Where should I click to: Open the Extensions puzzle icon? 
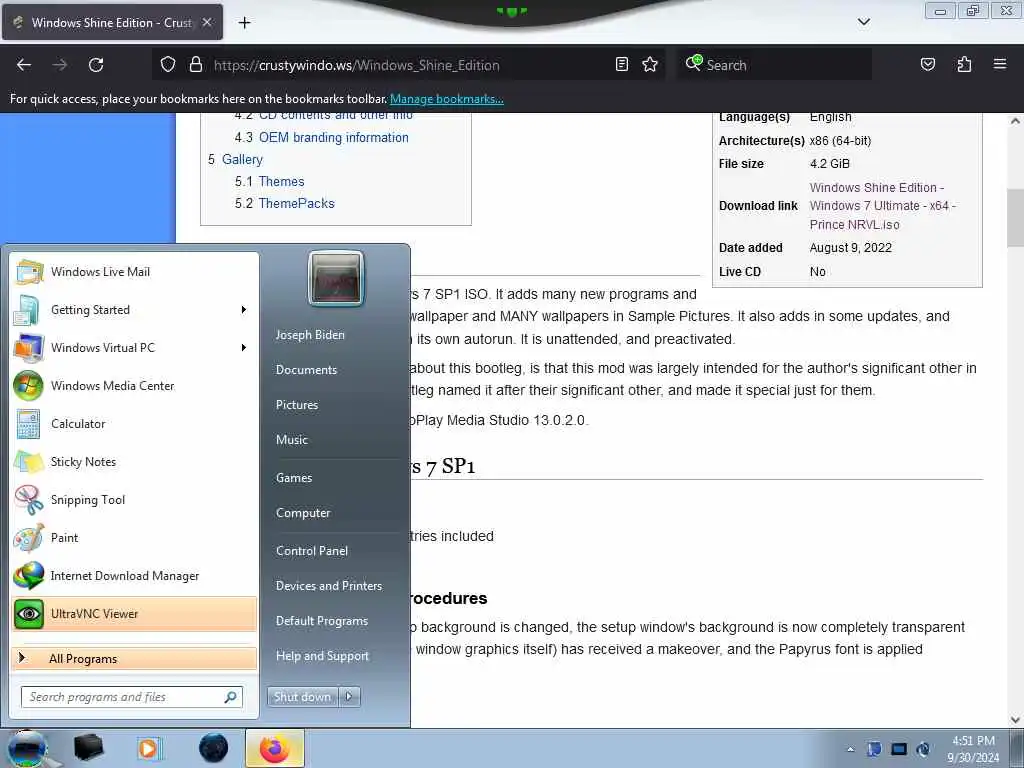point(964,64)
